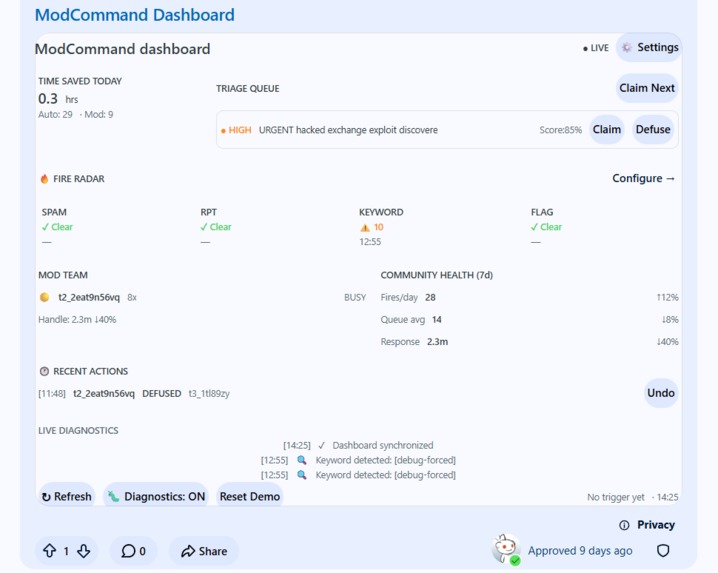The height and width of the screenshot is (573, 718).
Task: Select the URGENT hacked exchange exploit text
Action: pos(348,130)
